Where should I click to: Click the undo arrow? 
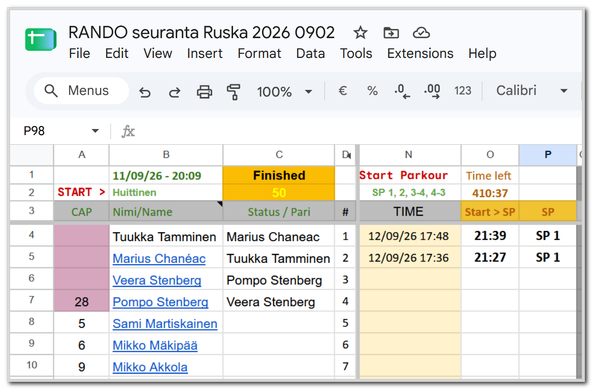(x=145, y=92)
